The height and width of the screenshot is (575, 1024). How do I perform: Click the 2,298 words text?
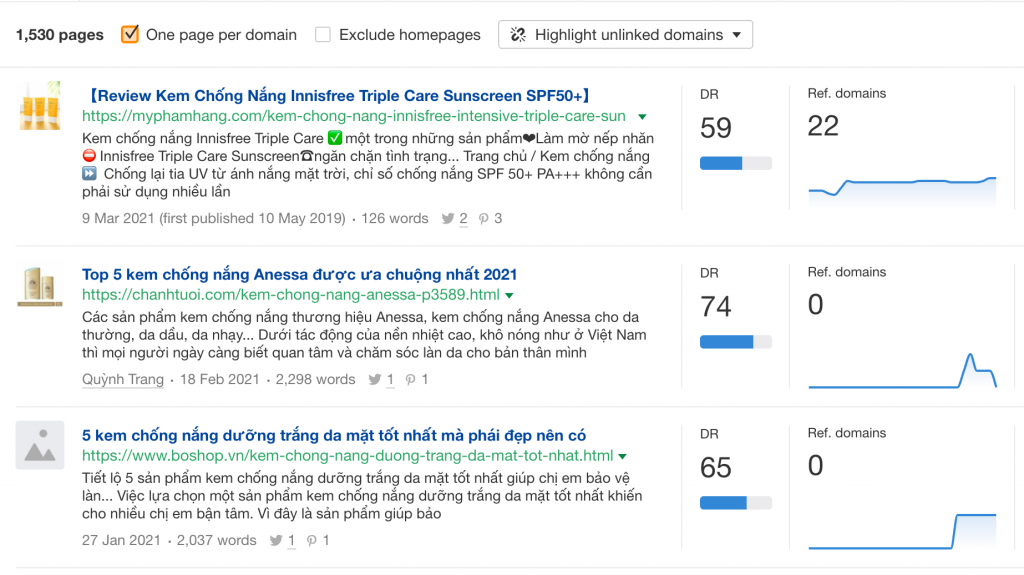pyautogui.click(x=315, y=380)
